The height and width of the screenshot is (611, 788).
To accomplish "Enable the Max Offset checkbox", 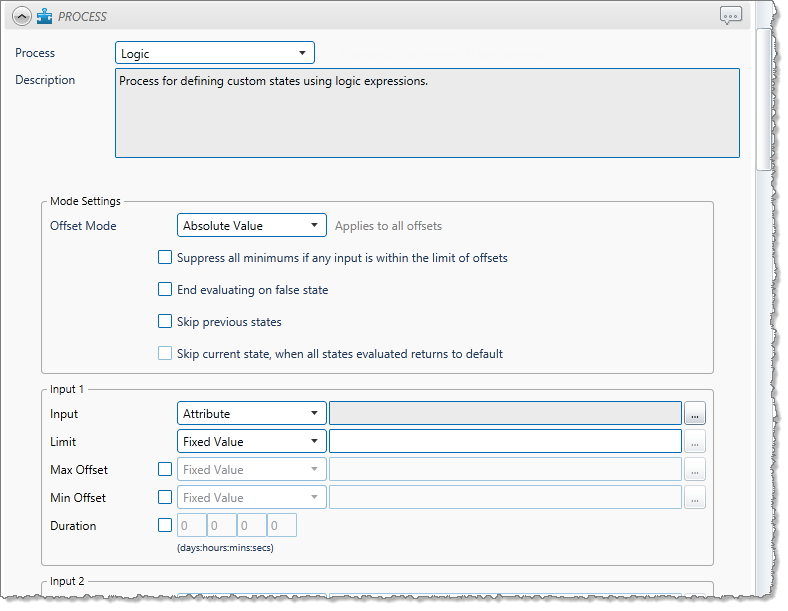I will tap(165, 469).
